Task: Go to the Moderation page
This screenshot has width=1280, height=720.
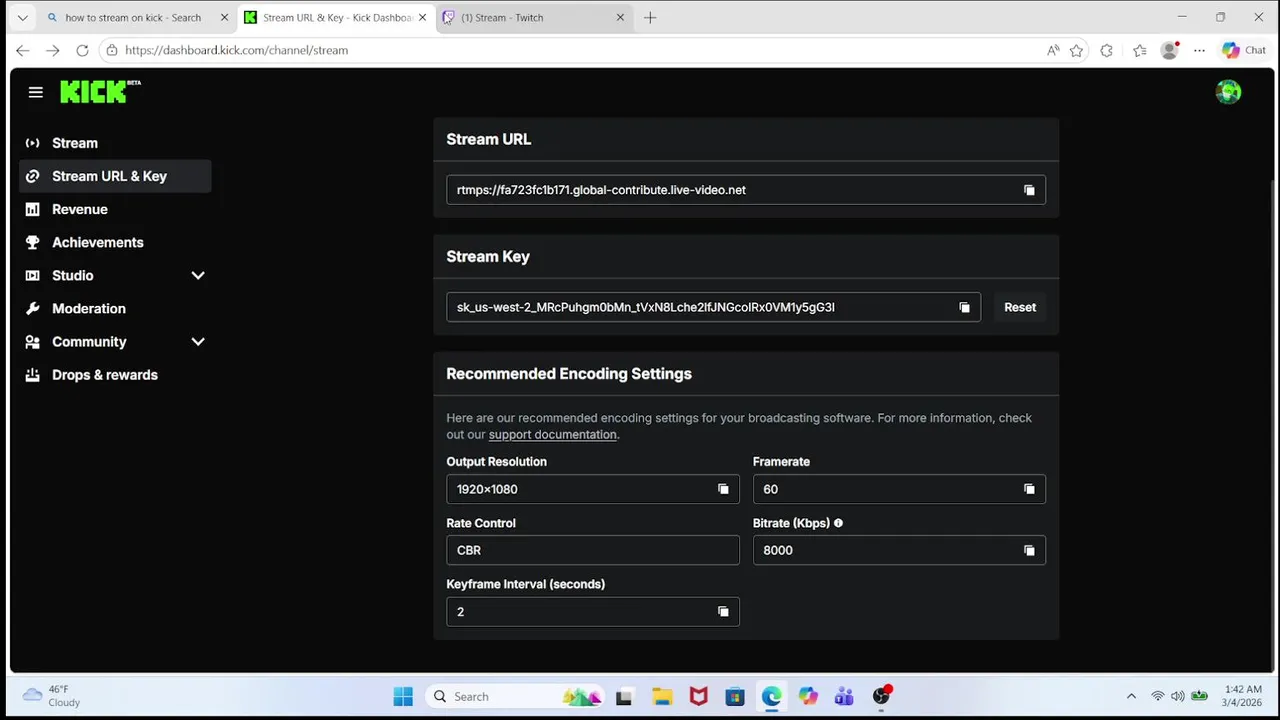Action: point(115,308)
